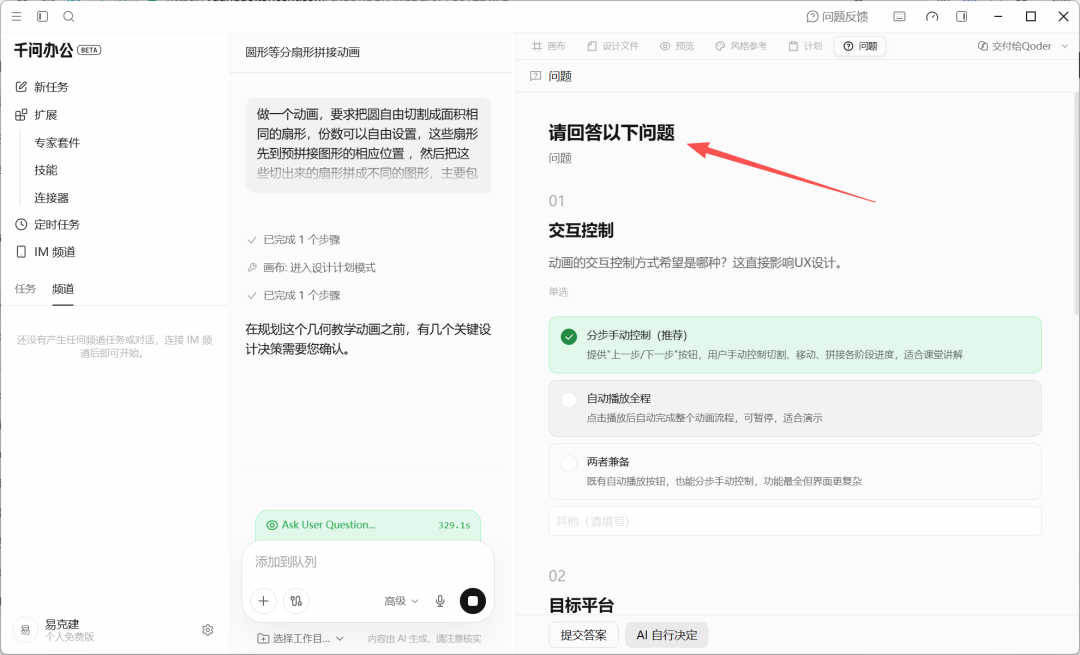Select the 问题 tab in toolbar
This screenshot has width=1080, height=655.
[x=860, y=46]
